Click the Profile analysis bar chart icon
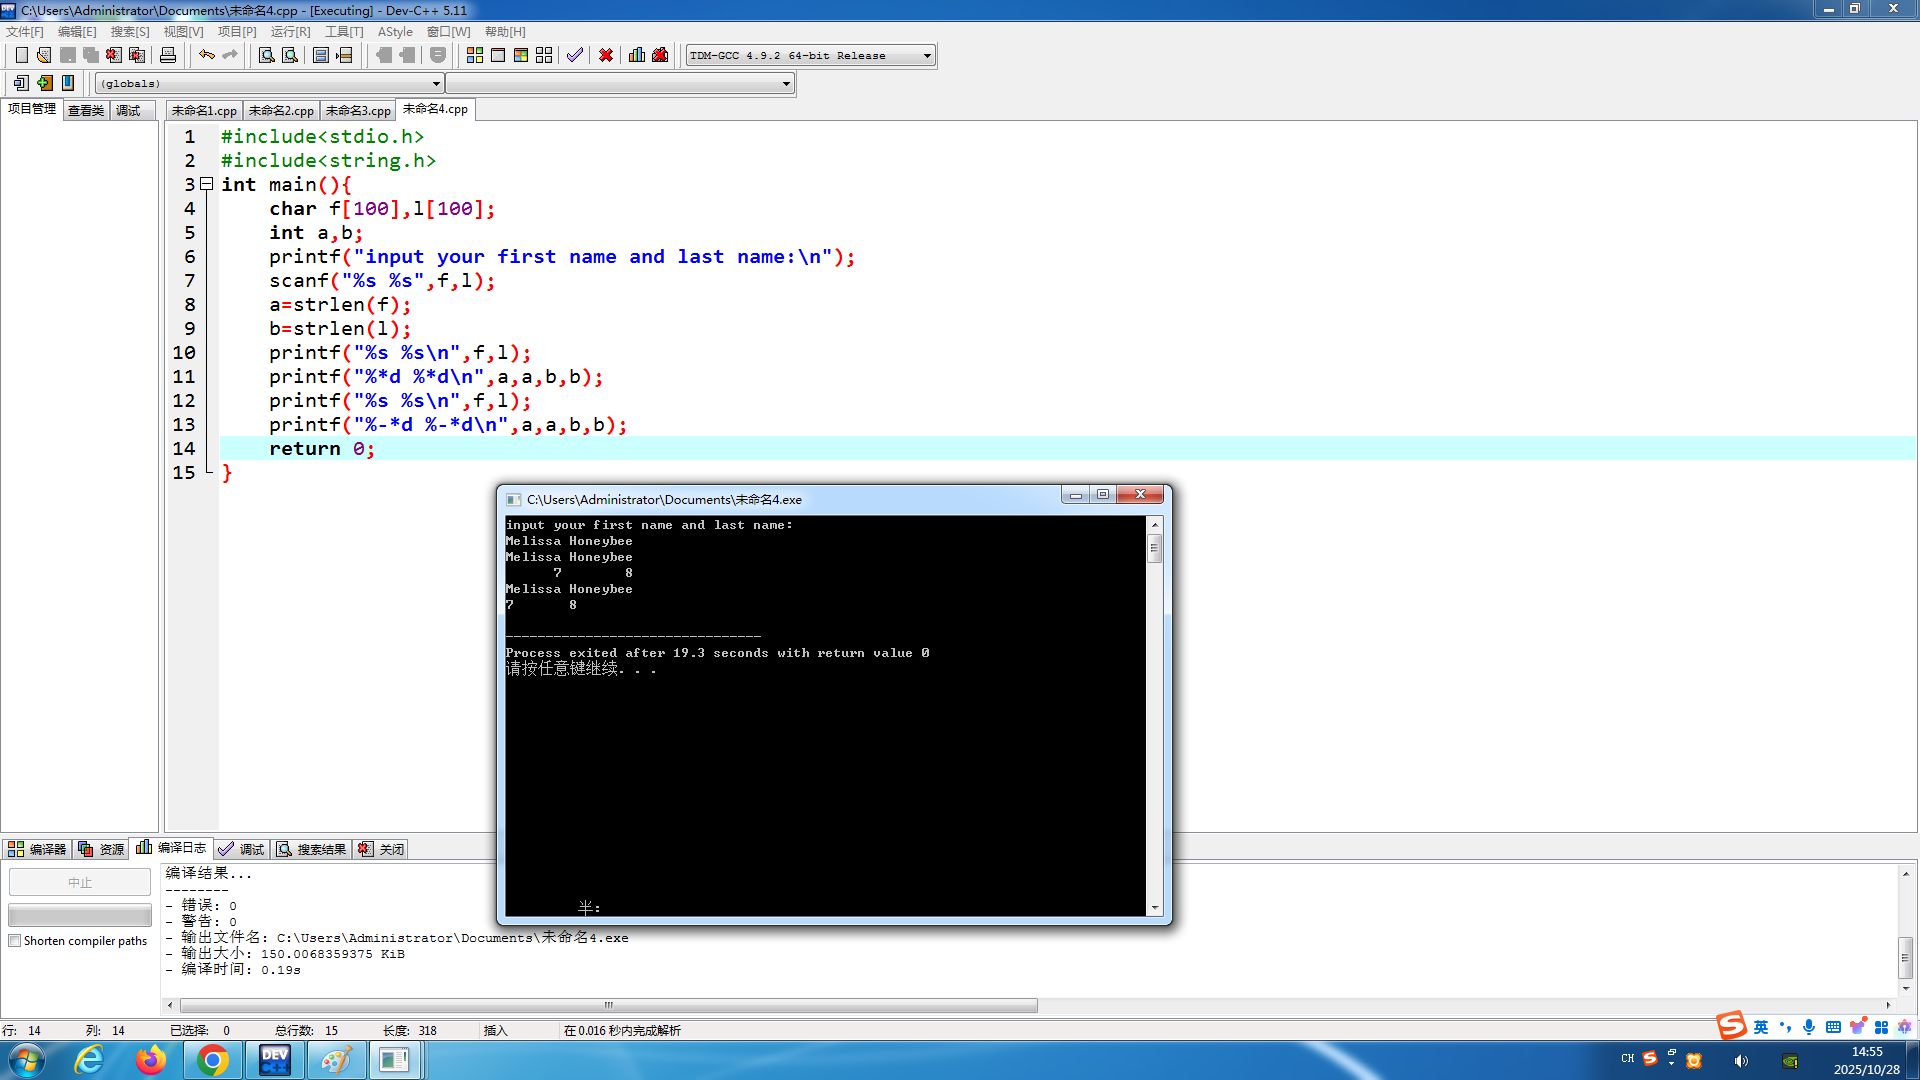 (x=637, y=55)
